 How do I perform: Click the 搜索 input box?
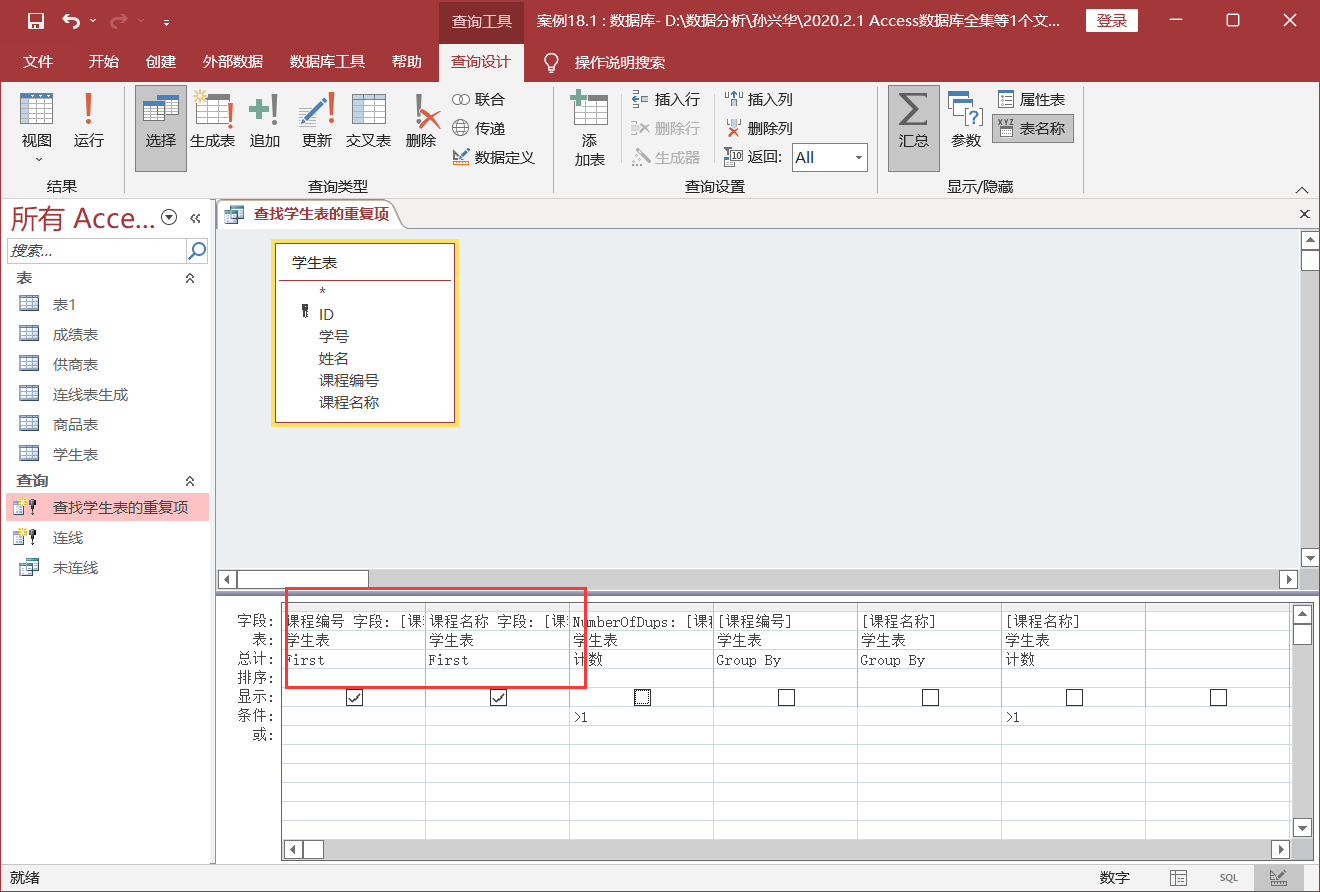pyautogui.click(x=96, y=250)
